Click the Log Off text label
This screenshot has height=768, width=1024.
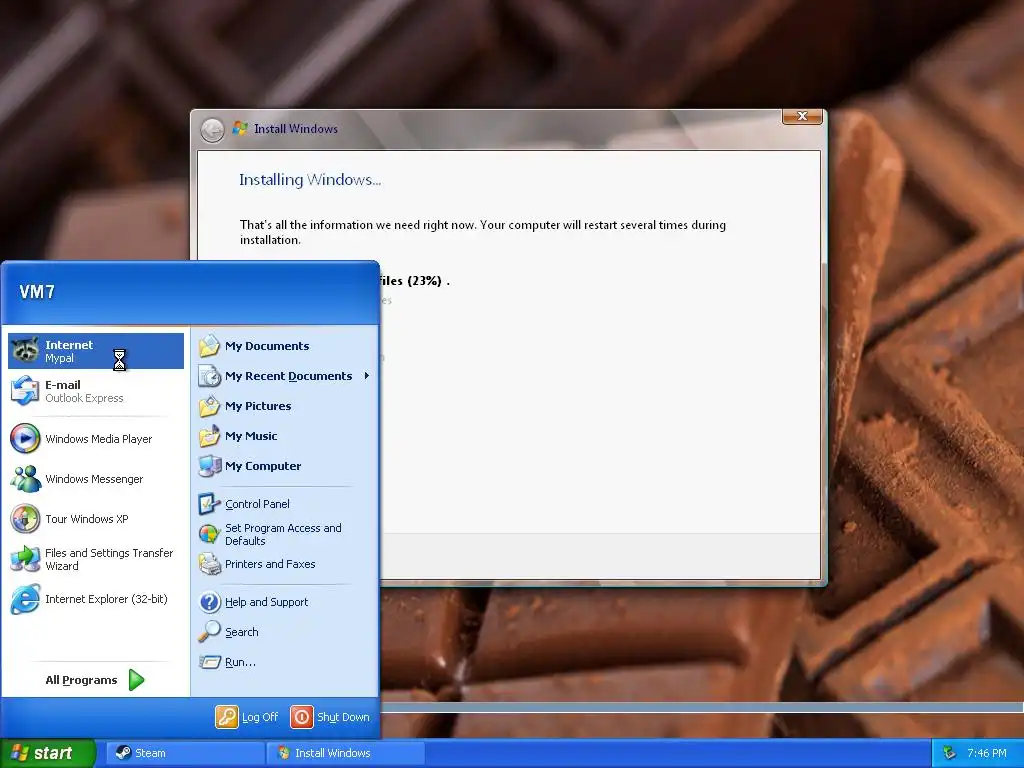(x=260, y=716)
